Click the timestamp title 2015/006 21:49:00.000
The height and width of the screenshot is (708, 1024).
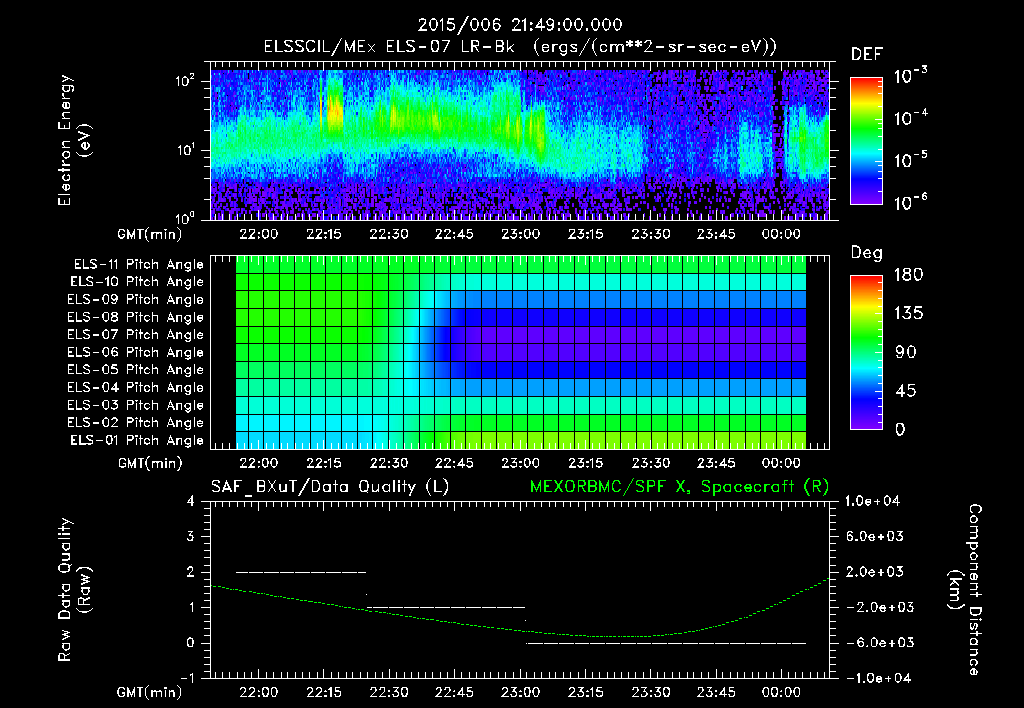click(x=520, y=25)
